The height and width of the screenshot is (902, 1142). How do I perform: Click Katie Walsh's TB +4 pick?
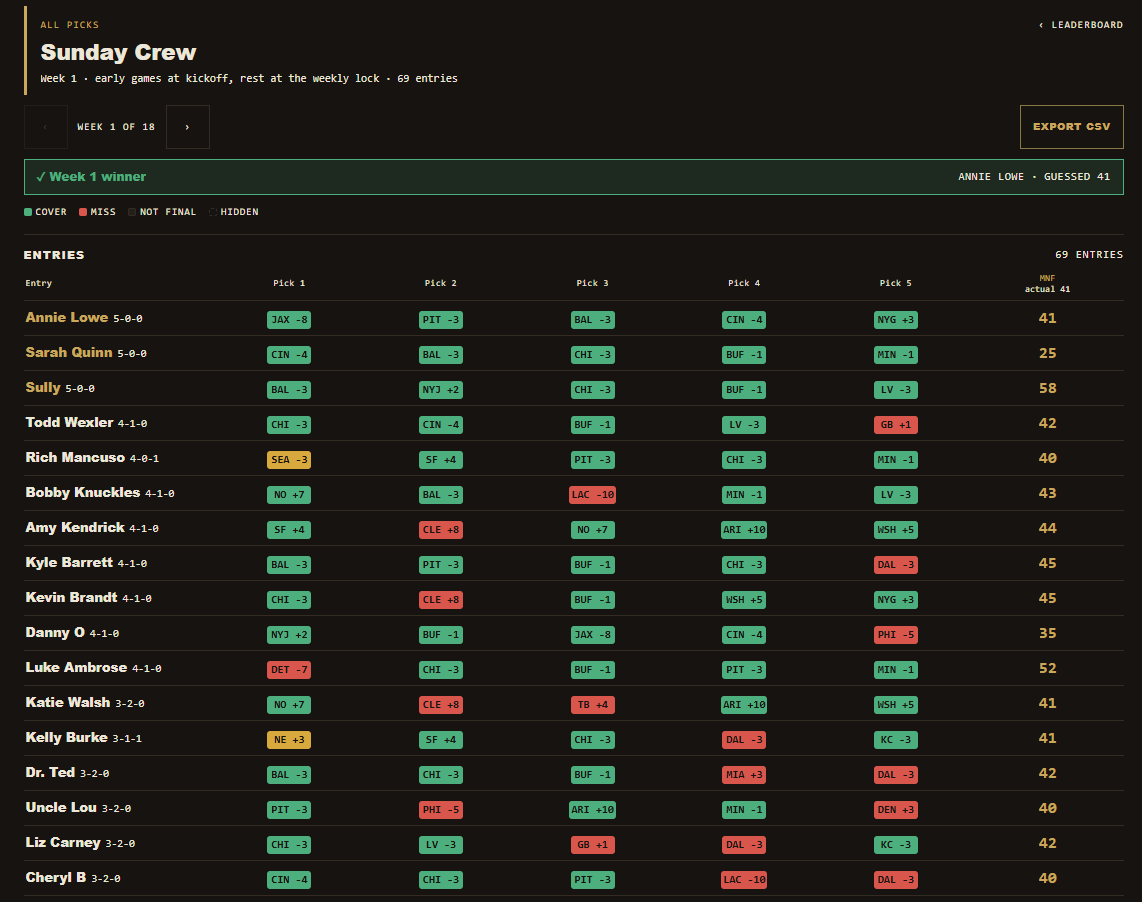[592, 705]
